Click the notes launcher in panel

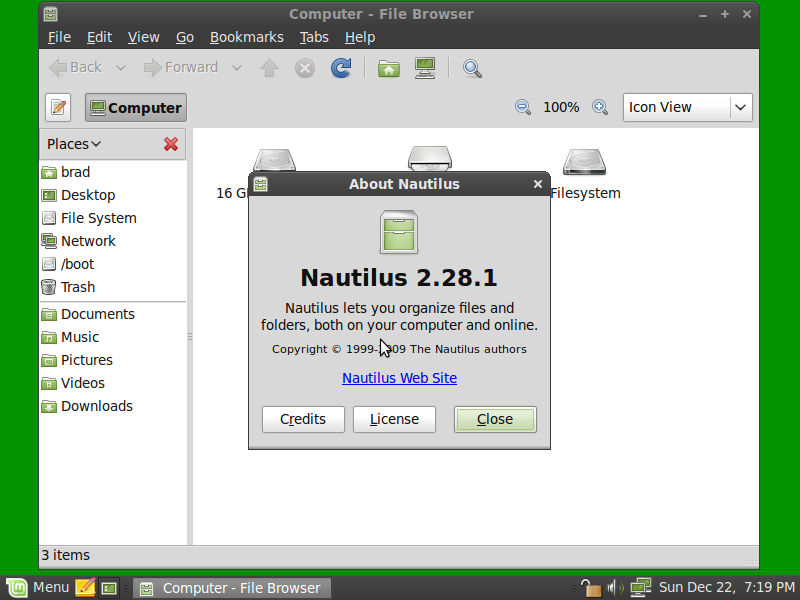(85, 588)
